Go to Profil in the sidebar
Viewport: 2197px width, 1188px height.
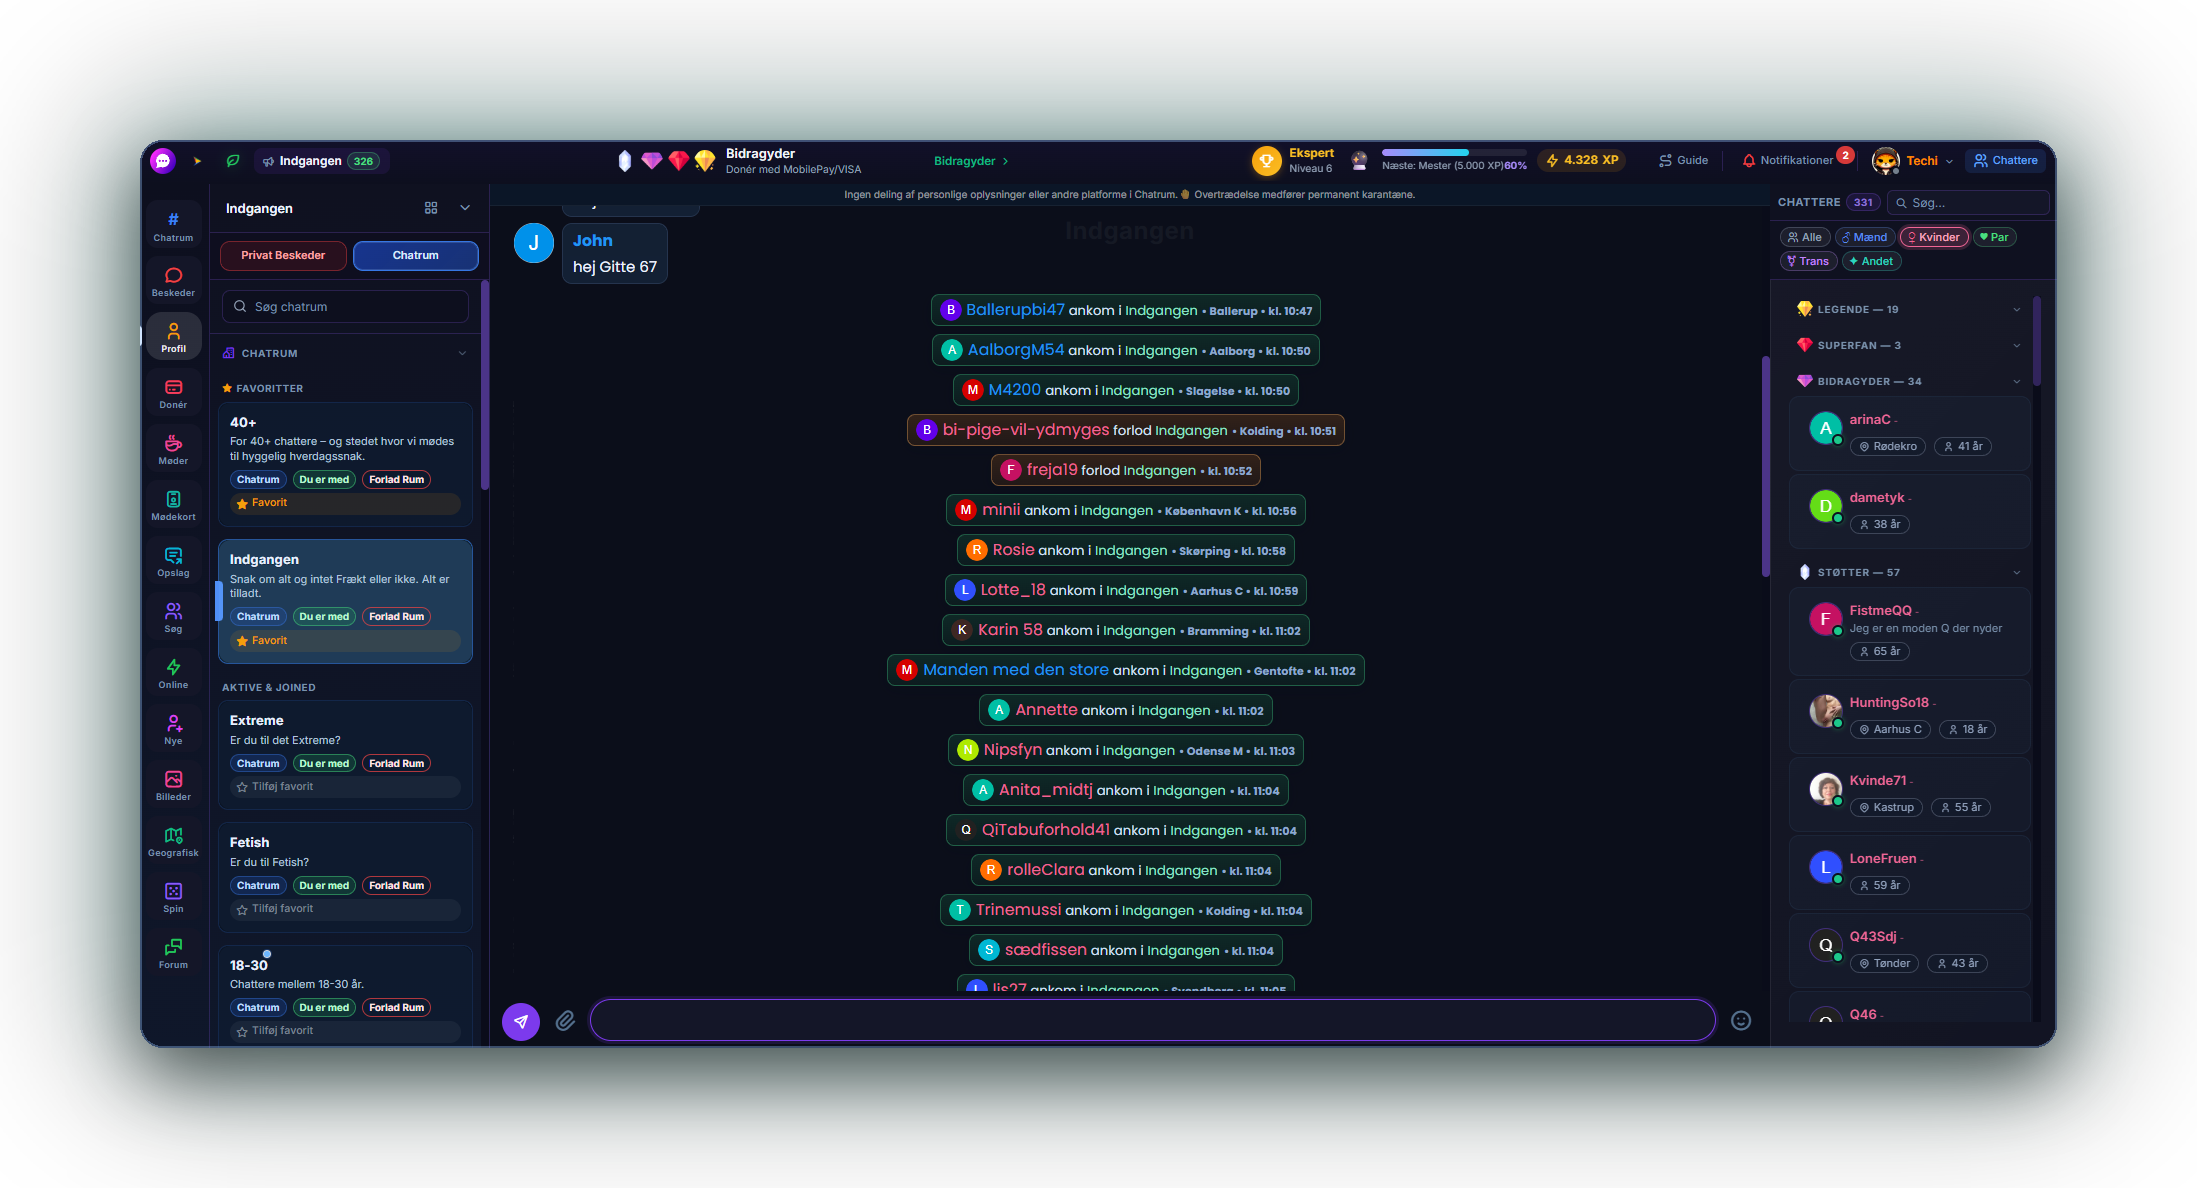point(173,338)
